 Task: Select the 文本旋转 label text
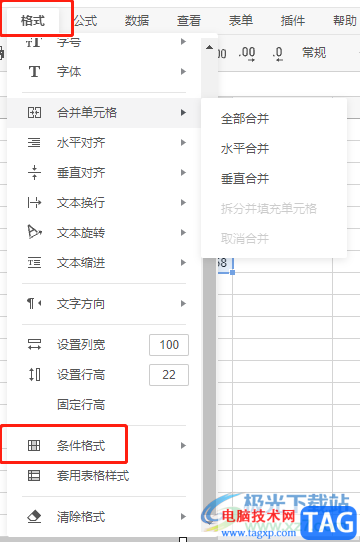[81, 233]
